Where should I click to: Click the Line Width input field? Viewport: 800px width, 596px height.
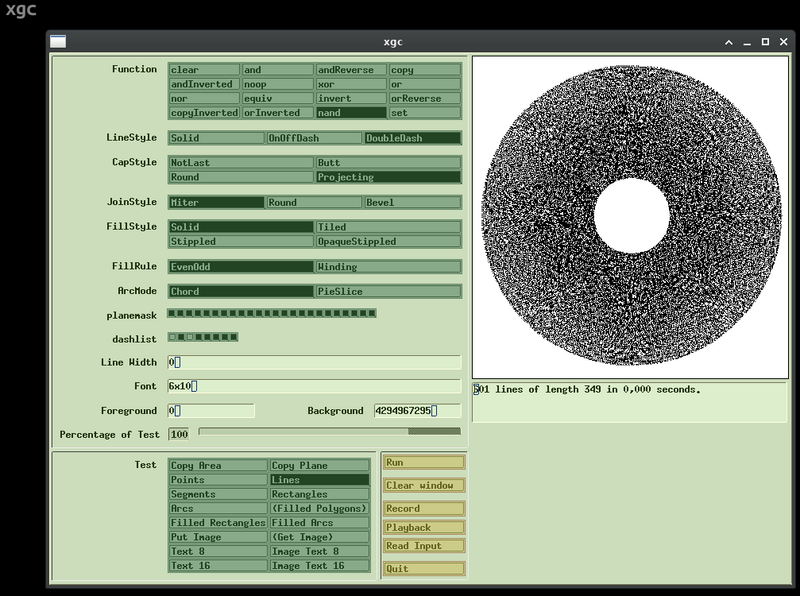pos(314,362)
